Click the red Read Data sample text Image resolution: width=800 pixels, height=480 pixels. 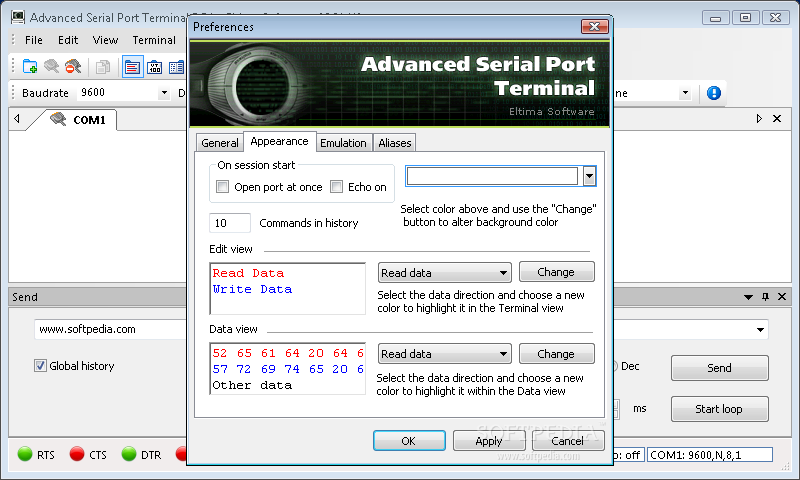[248, 273]
